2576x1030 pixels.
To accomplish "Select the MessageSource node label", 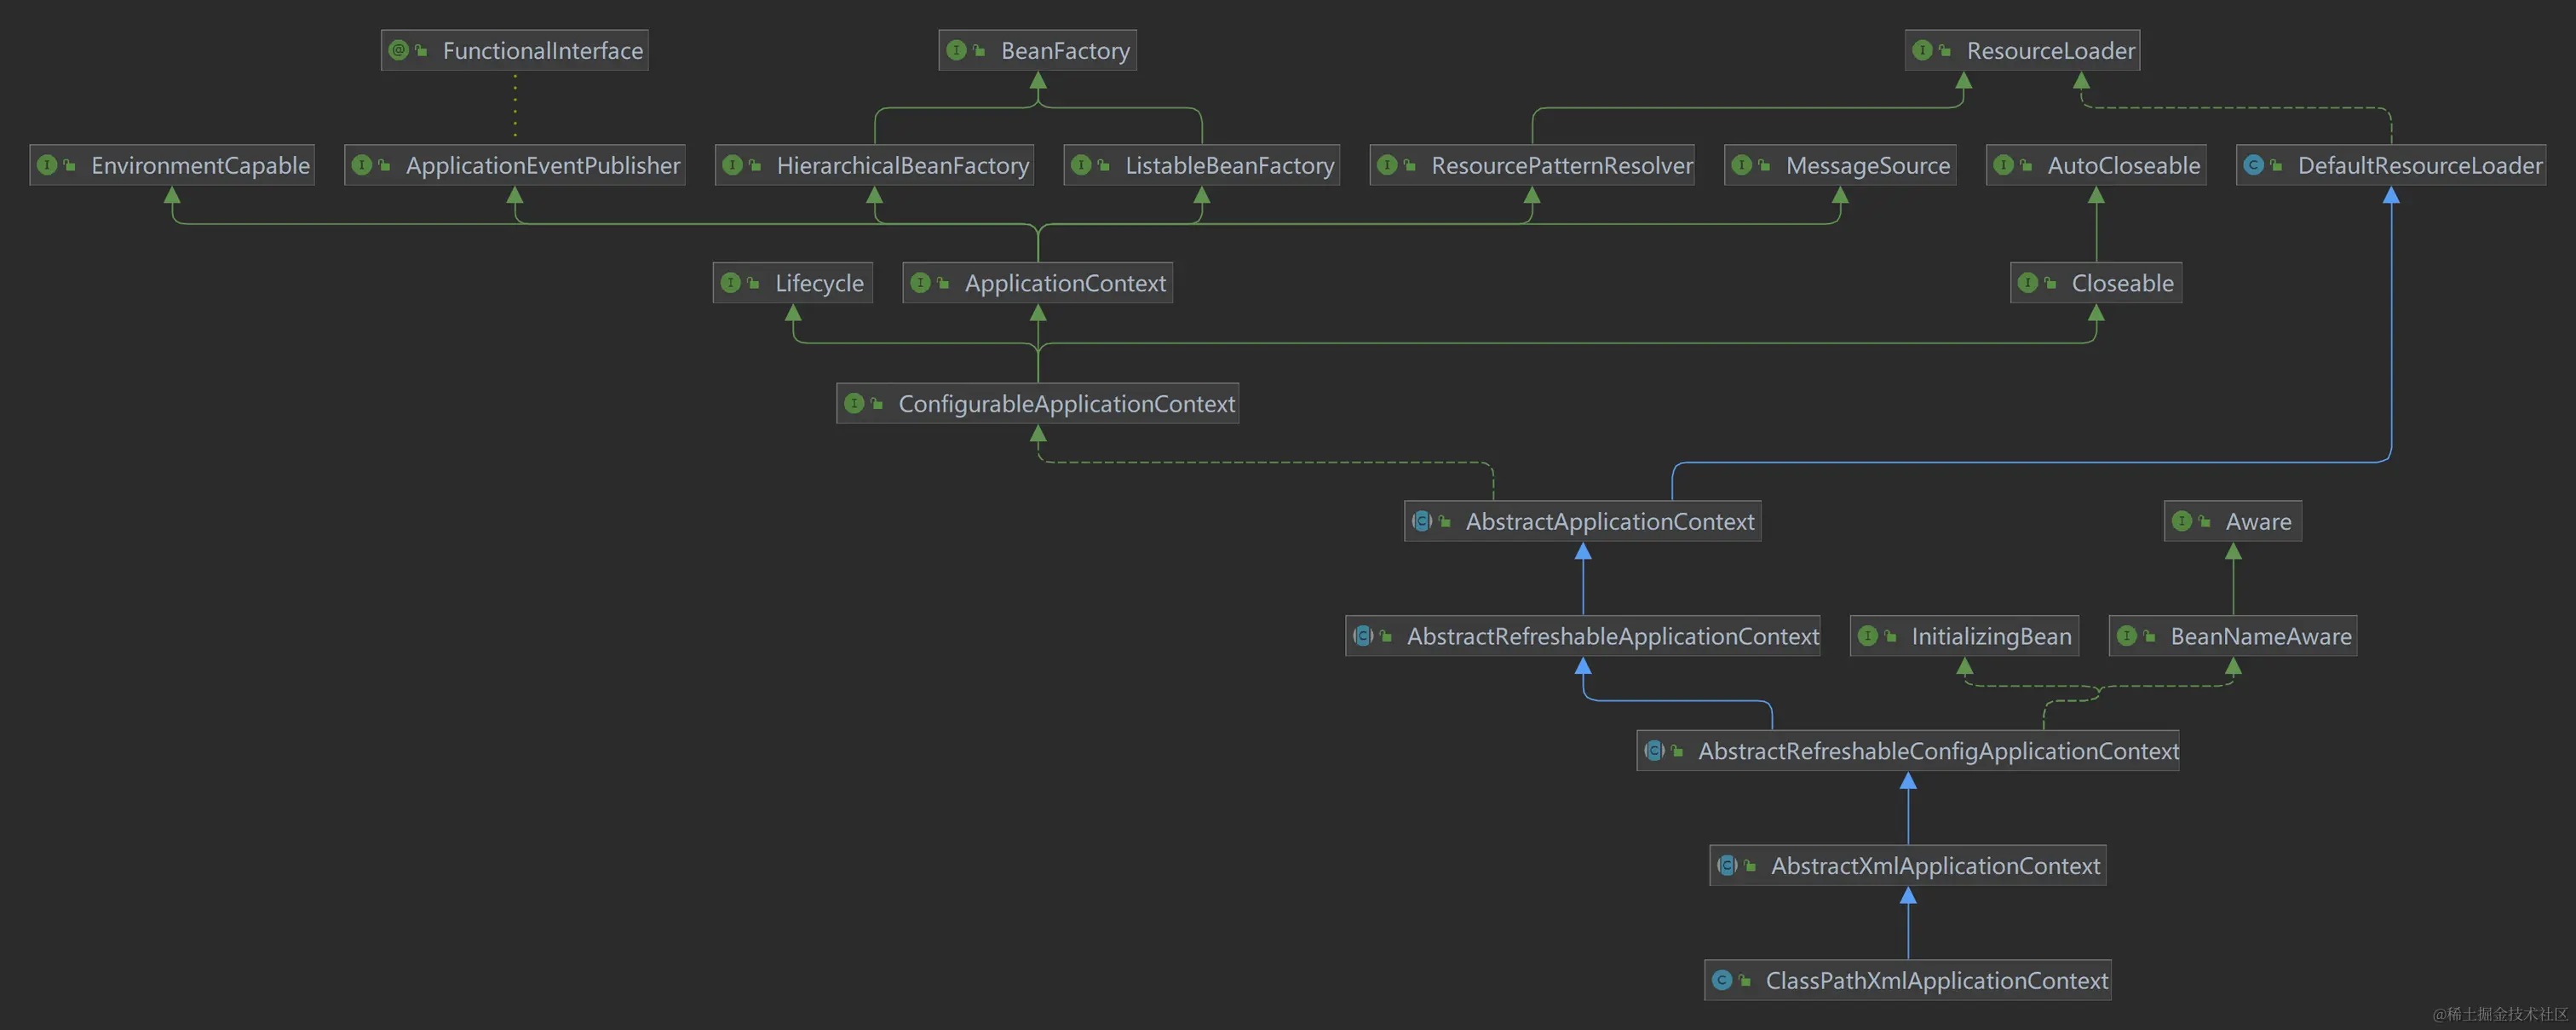I will 1868,165.
